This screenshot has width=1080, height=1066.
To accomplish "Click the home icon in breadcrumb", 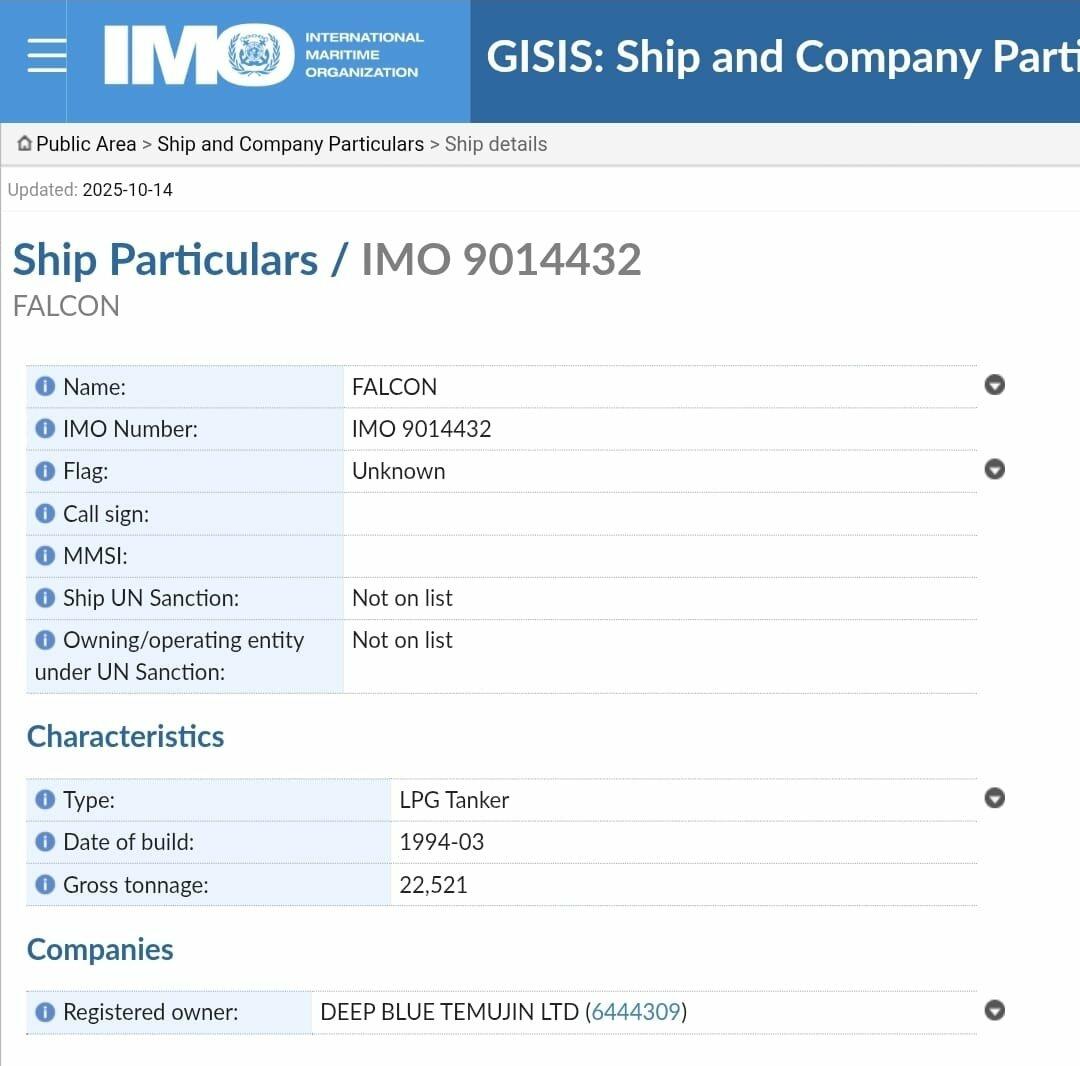I will 25,144.
